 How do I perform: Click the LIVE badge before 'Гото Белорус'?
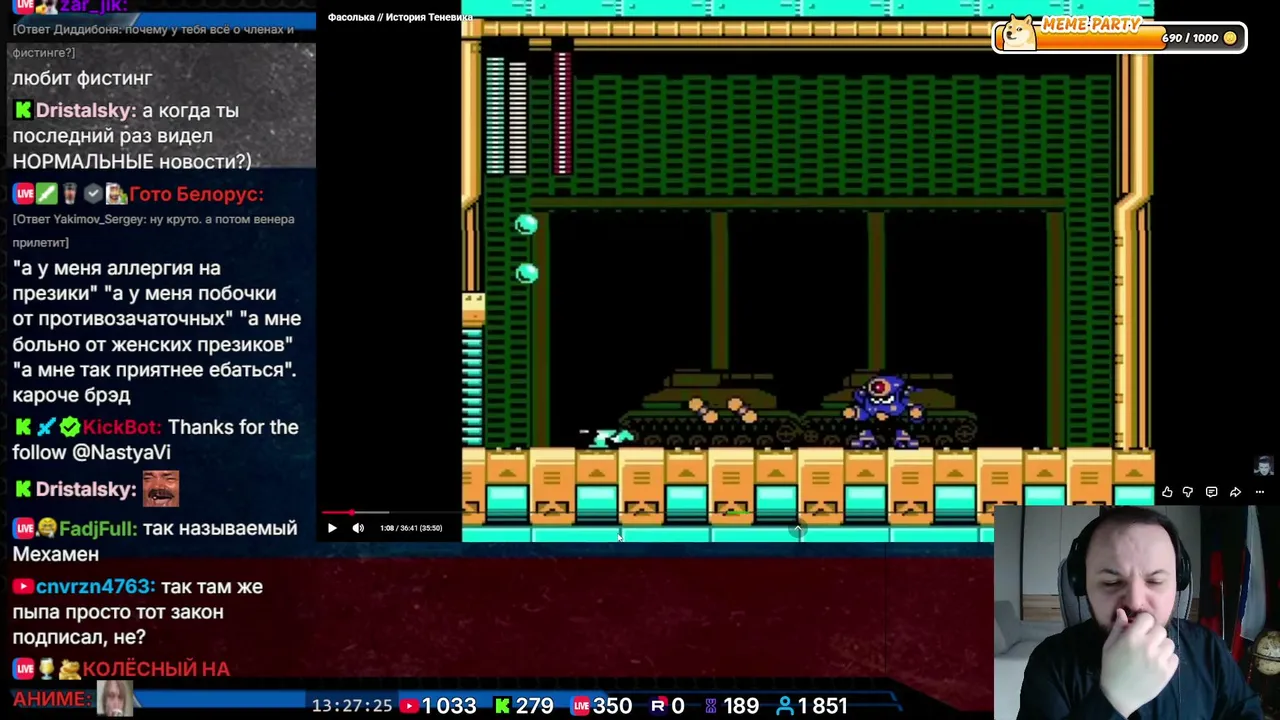23,194
